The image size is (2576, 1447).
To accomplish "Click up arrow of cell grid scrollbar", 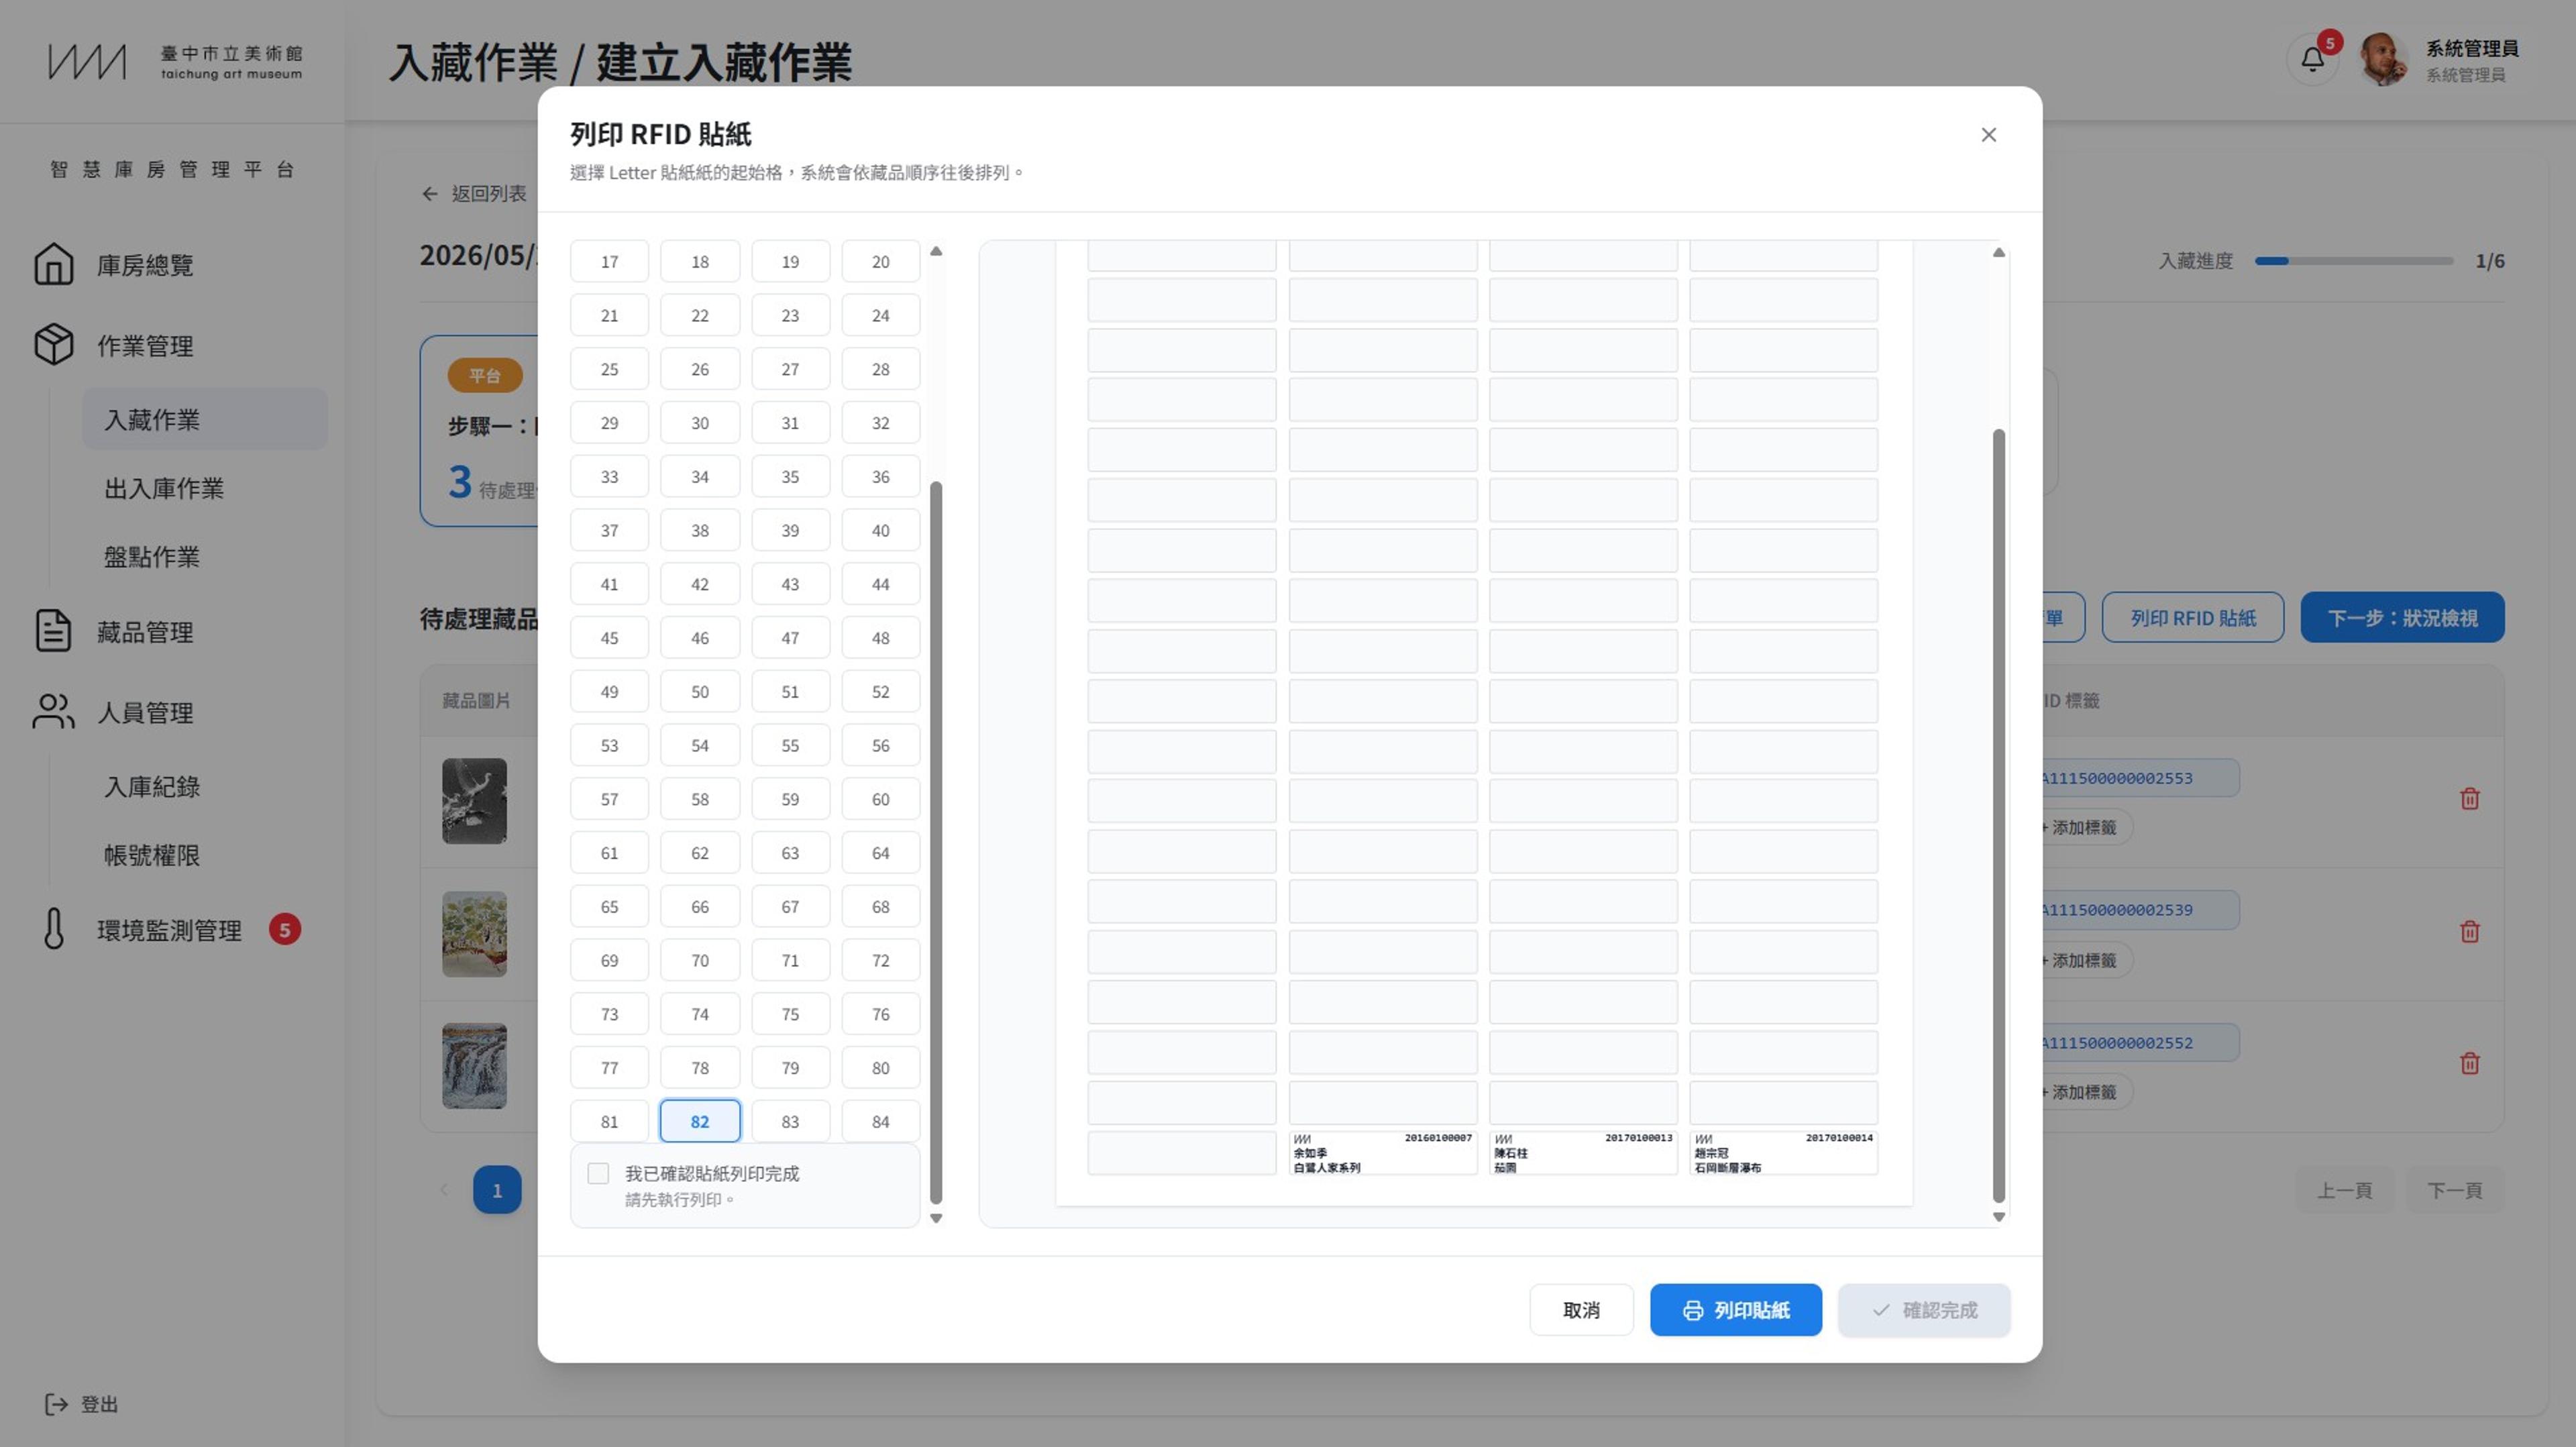I will [x=936, y=251].
